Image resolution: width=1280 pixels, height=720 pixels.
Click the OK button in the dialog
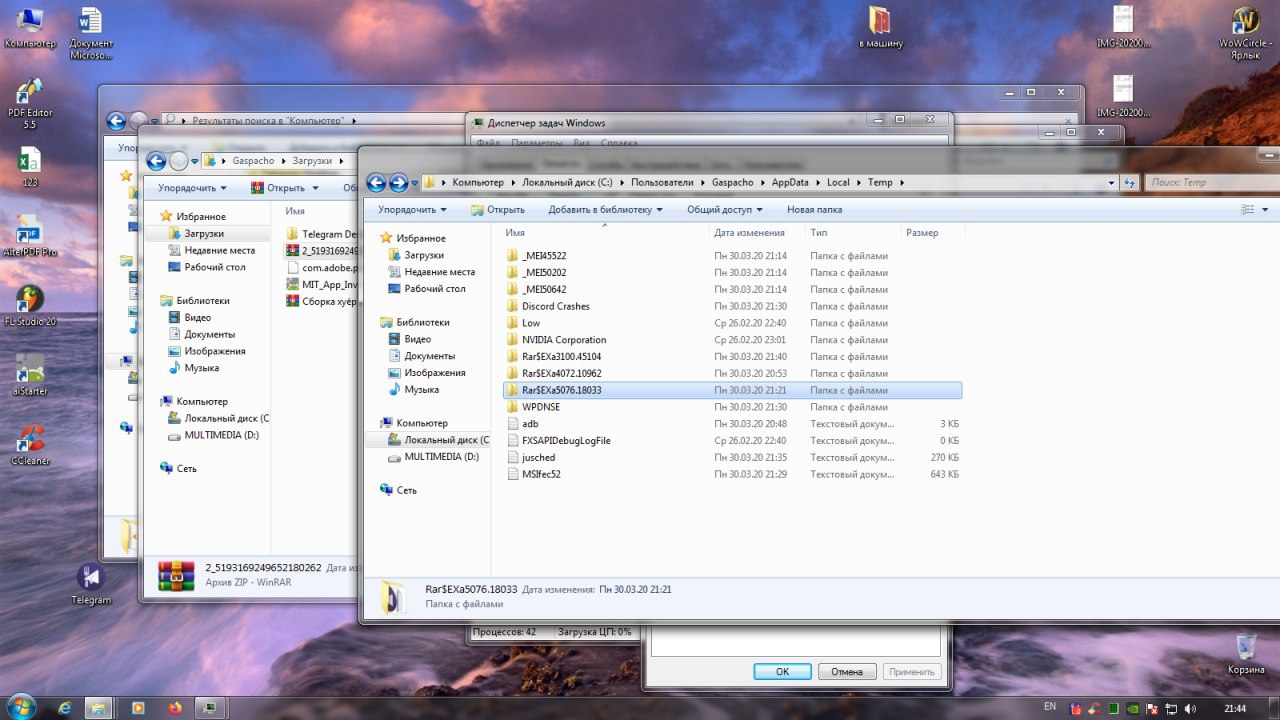(782, 672)
